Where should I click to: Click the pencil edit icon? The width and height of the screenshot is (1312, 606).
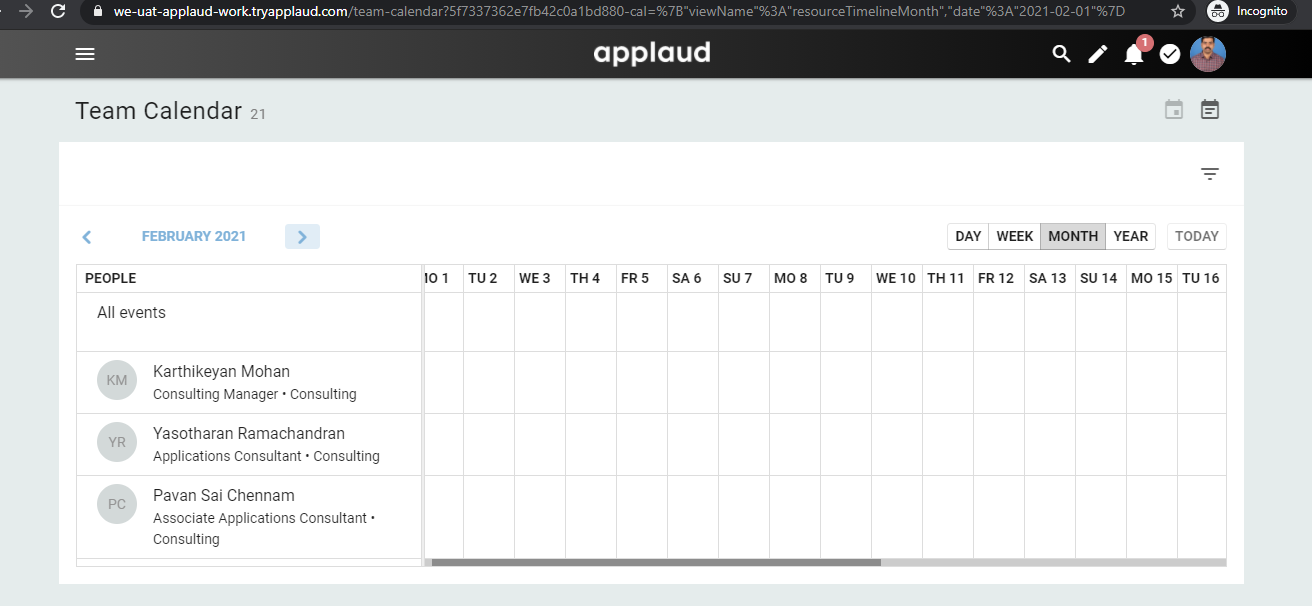pyautogui.click(x=1098, y=54)
